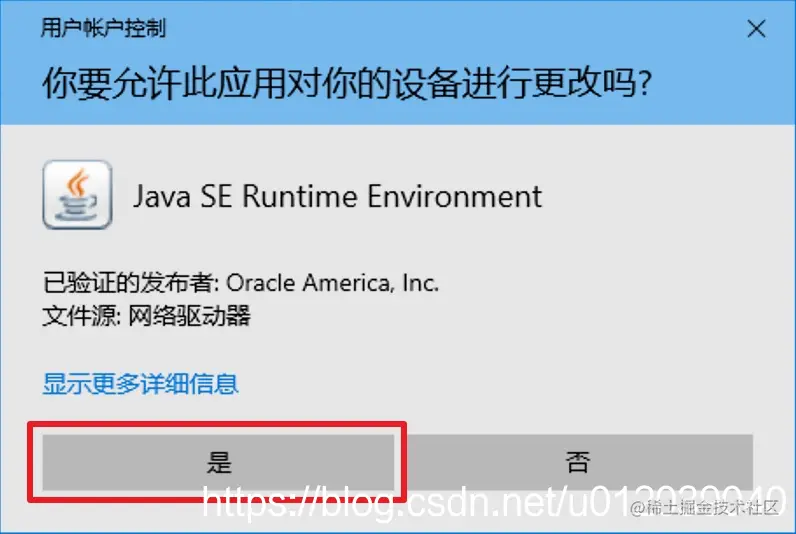The height and width of the screenshot is (534, 796).
Task: Open the 显示更多详细信息 link
Action: pos(141,384)
